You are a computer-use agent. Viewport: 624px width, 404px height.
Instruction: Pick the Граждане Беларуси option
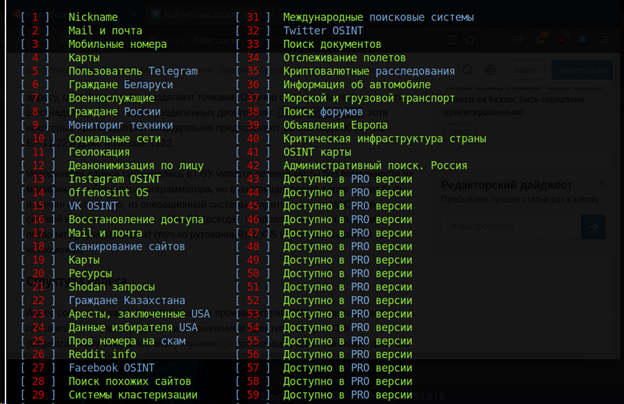pyautogui.click(x=118, y=85)
